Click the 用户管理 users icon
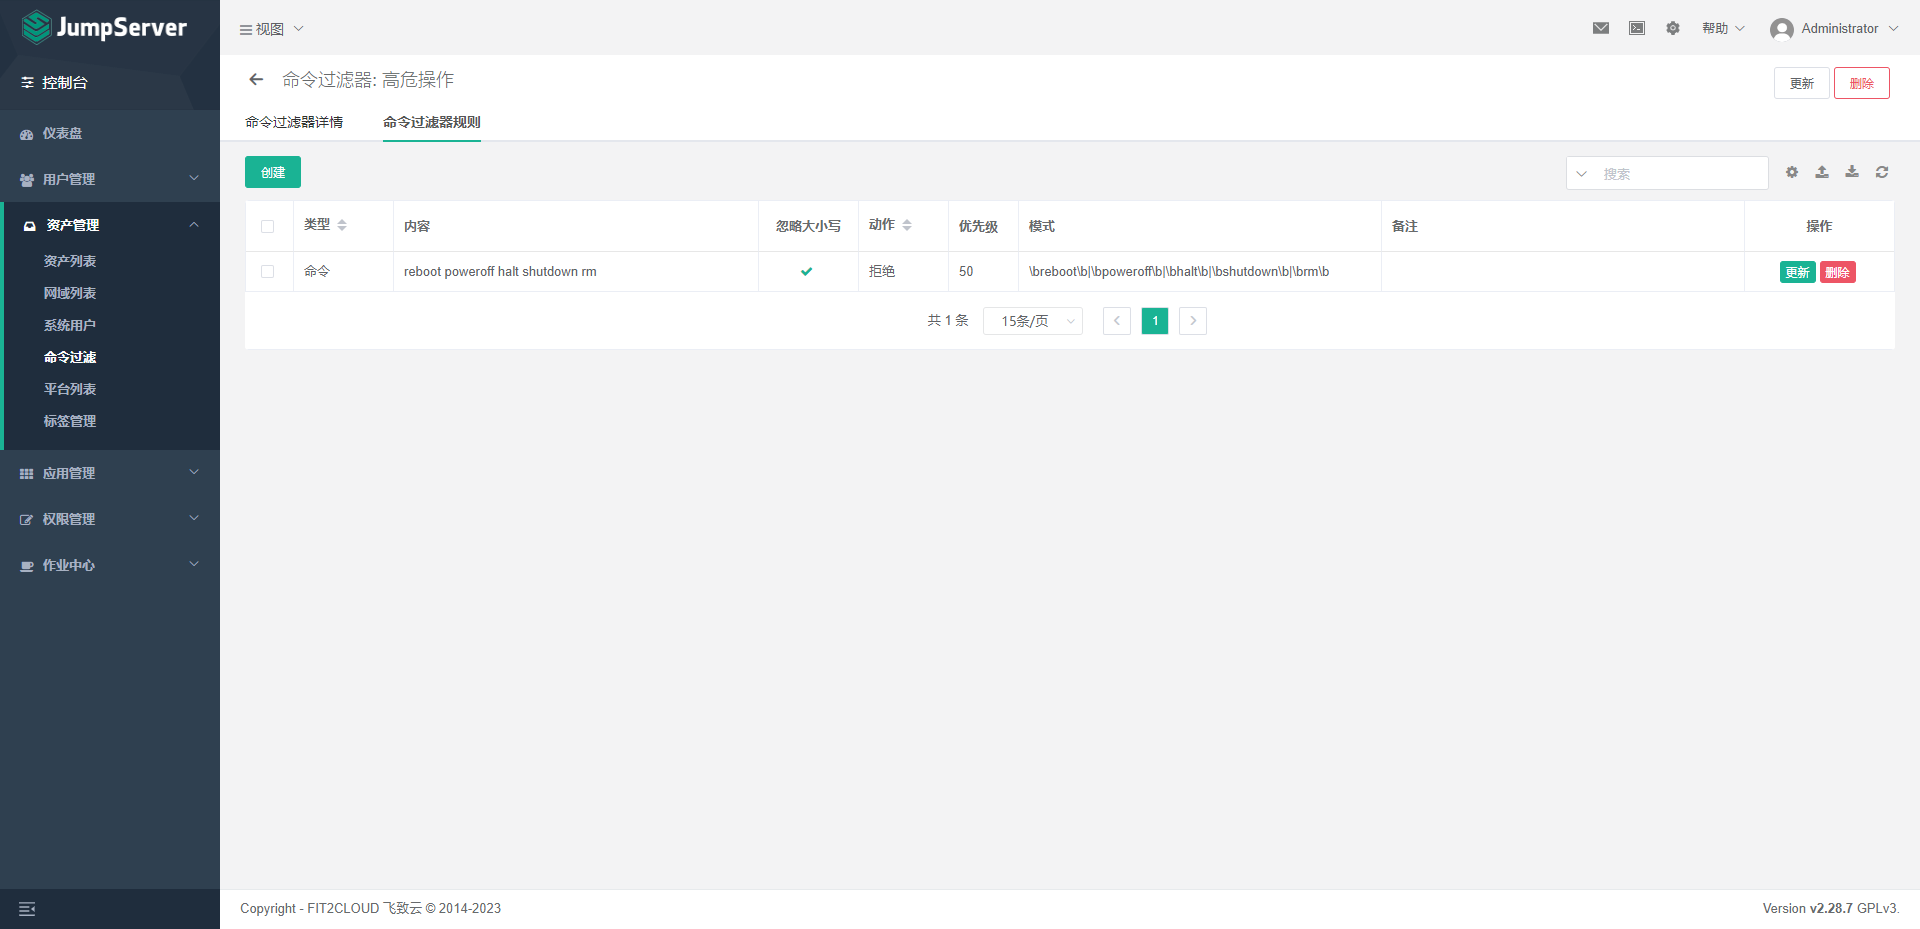 point(27,180)
